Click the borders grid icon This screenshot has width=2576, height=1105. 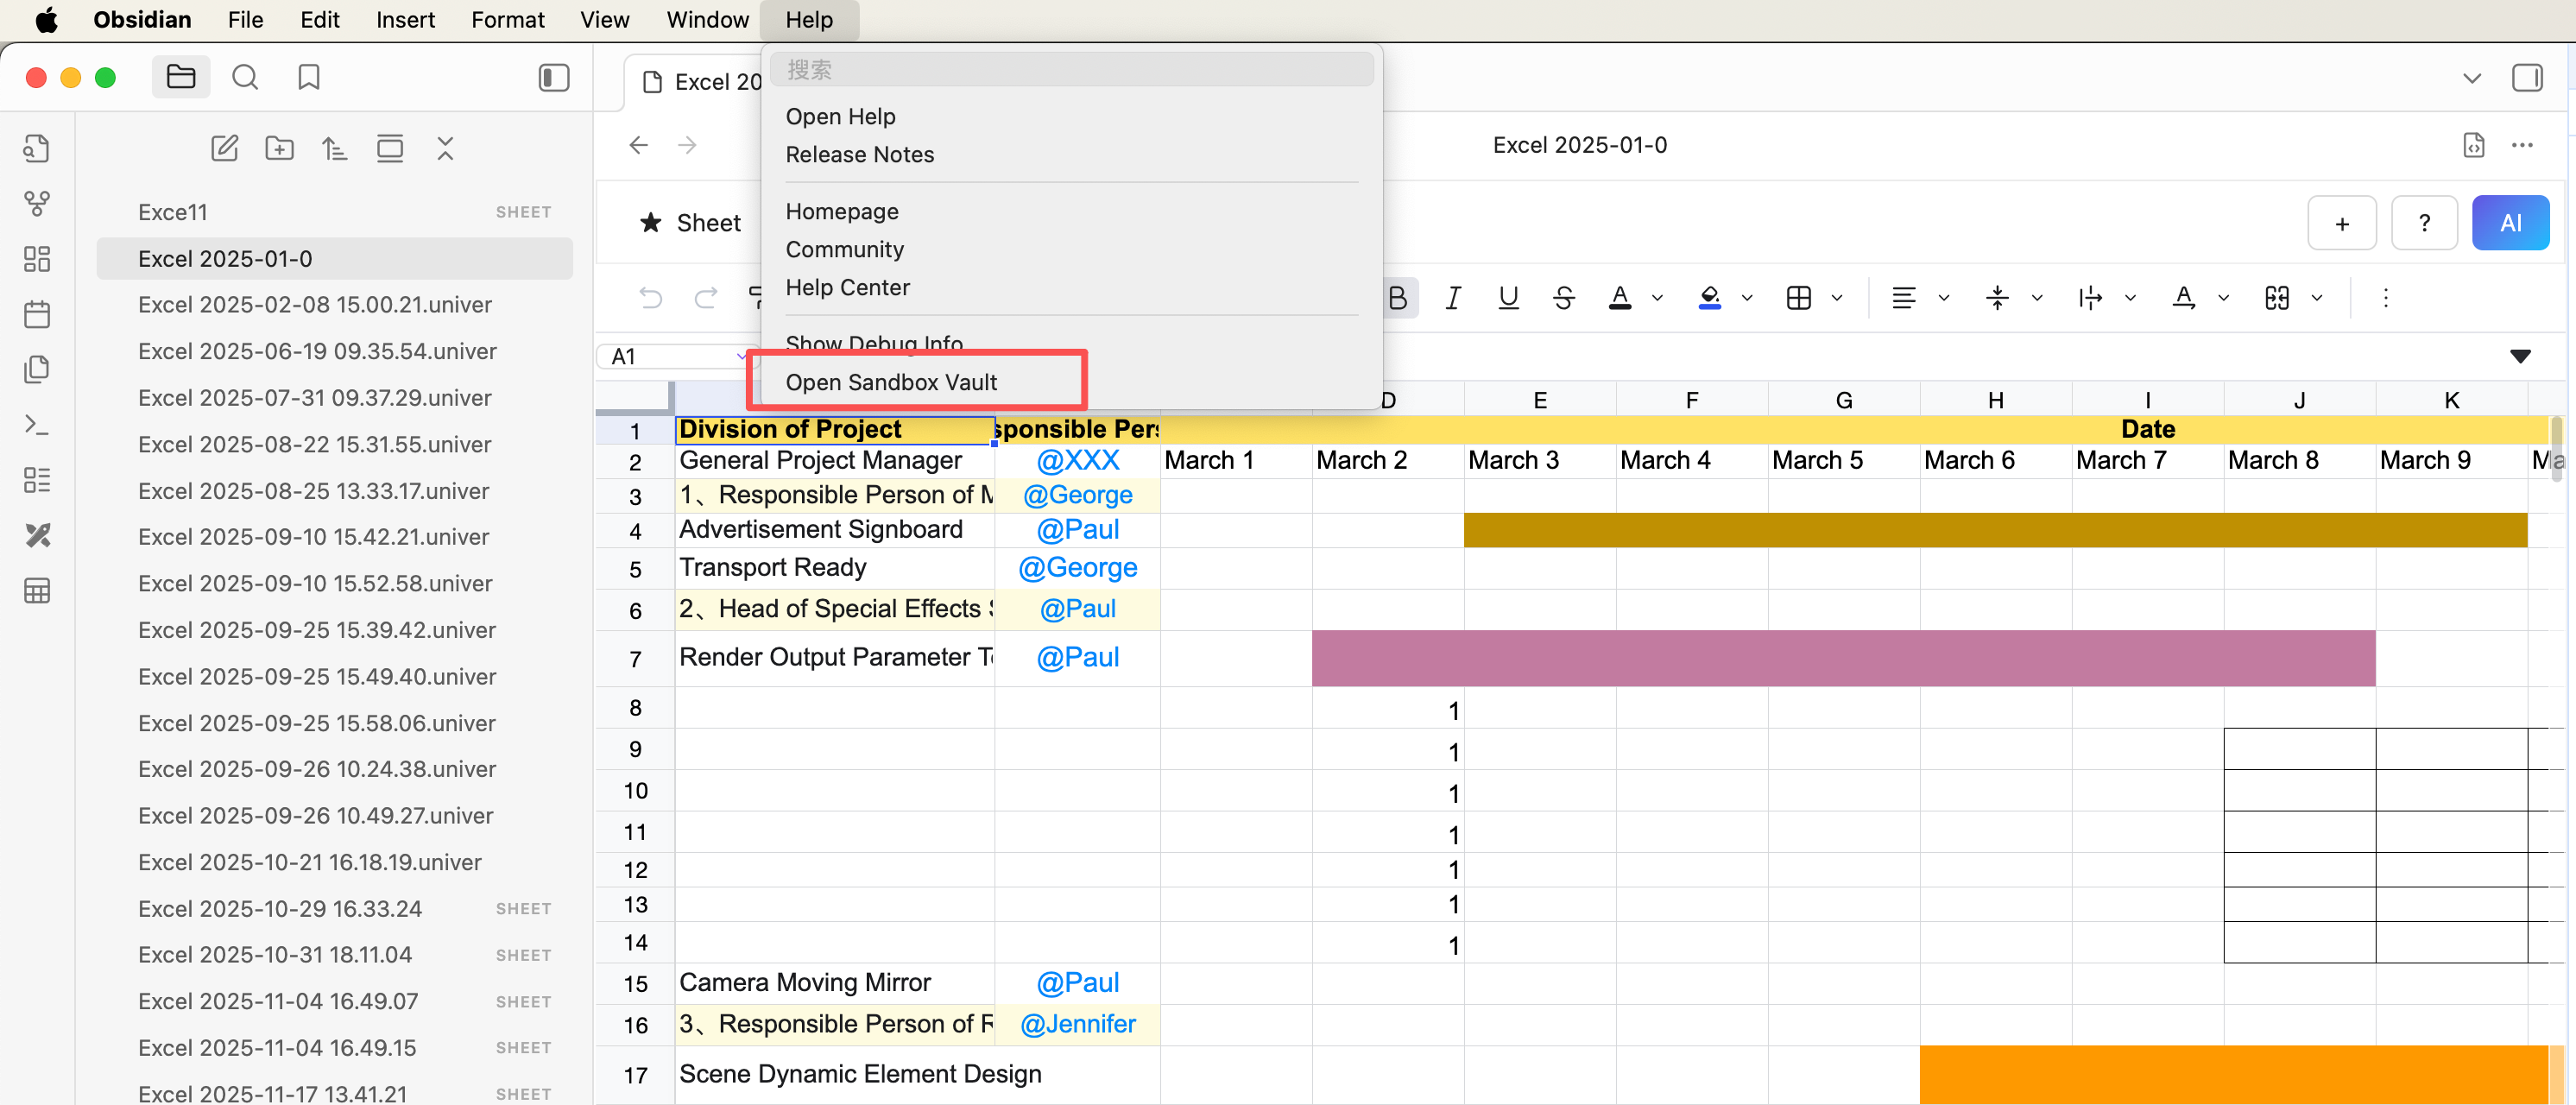1798,297
